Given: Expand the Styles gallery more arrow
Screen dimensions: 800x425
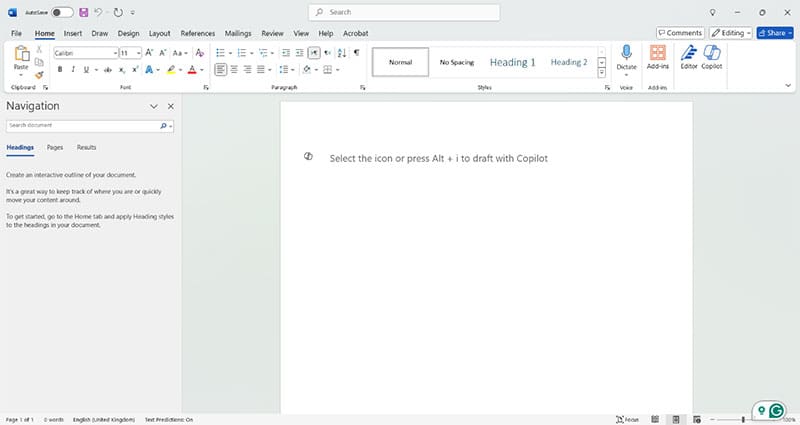Looking at the screenshot, I should tap(602, 73).
